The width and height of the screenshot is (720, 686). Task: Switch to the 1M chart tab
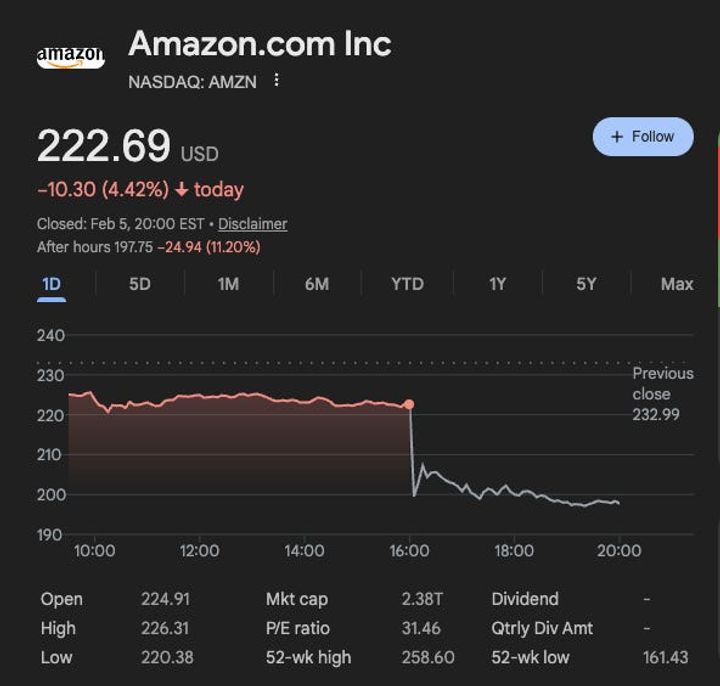pyautogui.click(x=228, y=284)
